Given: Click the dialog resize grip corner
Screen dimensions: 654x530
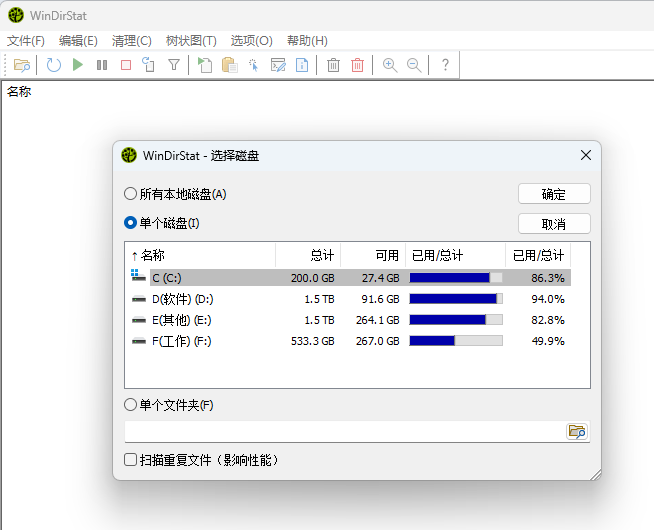Looking at the screenshot, I should 596,475.
